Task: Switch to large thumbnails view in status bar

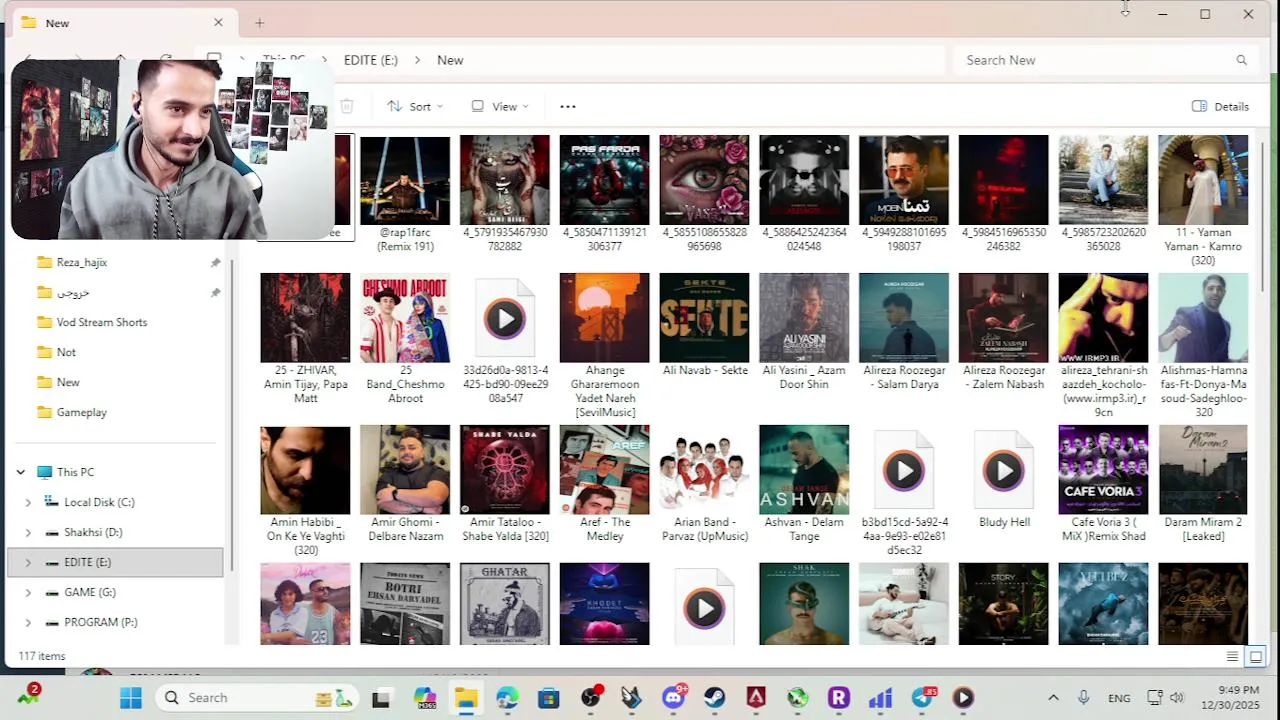Action: pos(1256,656)
